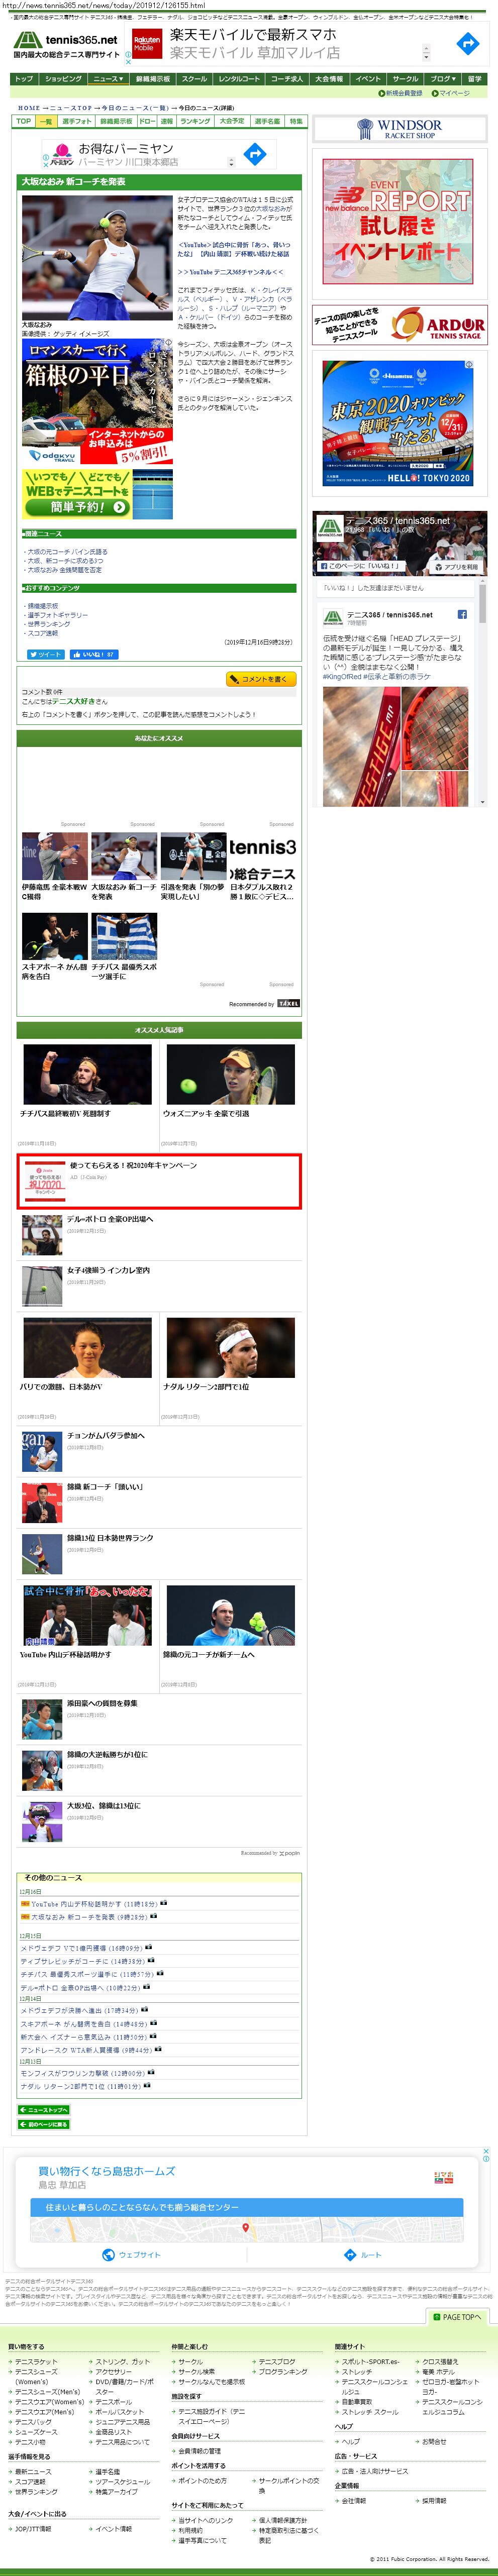Click the Facebook いいね! button
This screenshot has height=2576, width=498.
coord(94,654)
